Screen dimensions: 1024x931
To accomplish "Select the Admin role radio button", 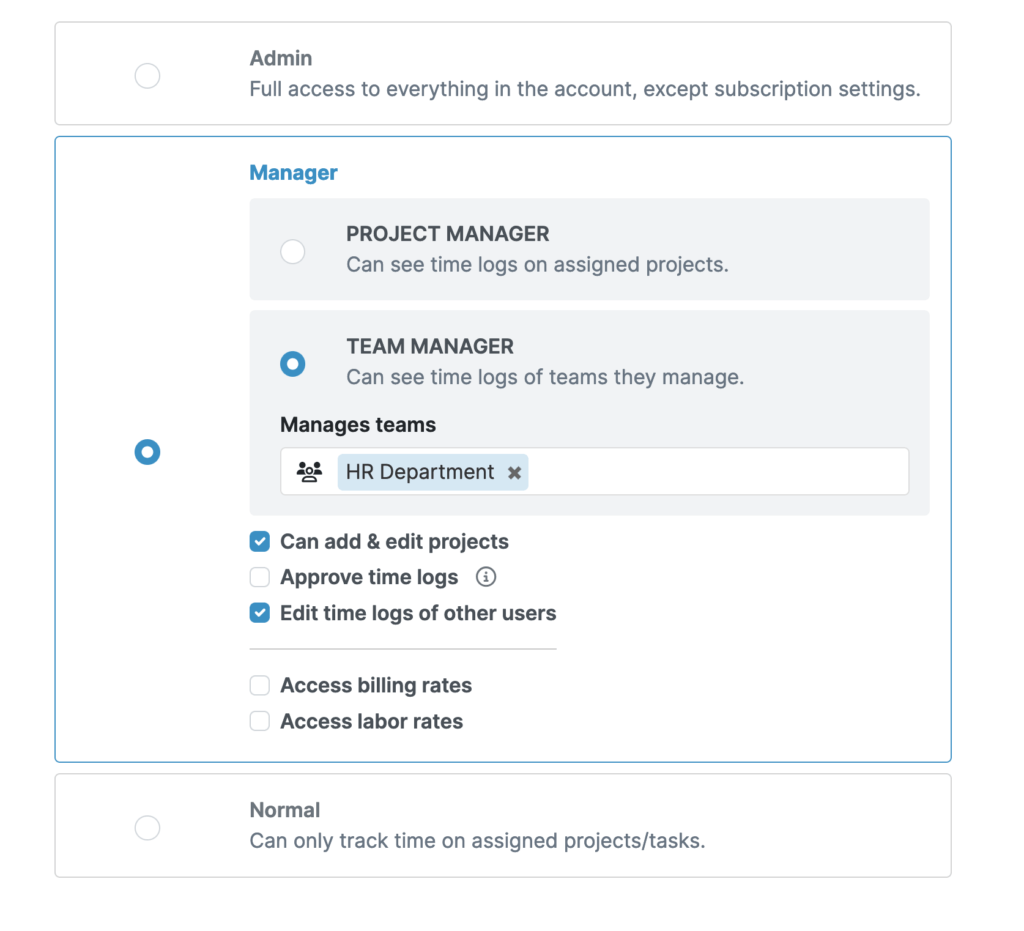I will [147, 76].
